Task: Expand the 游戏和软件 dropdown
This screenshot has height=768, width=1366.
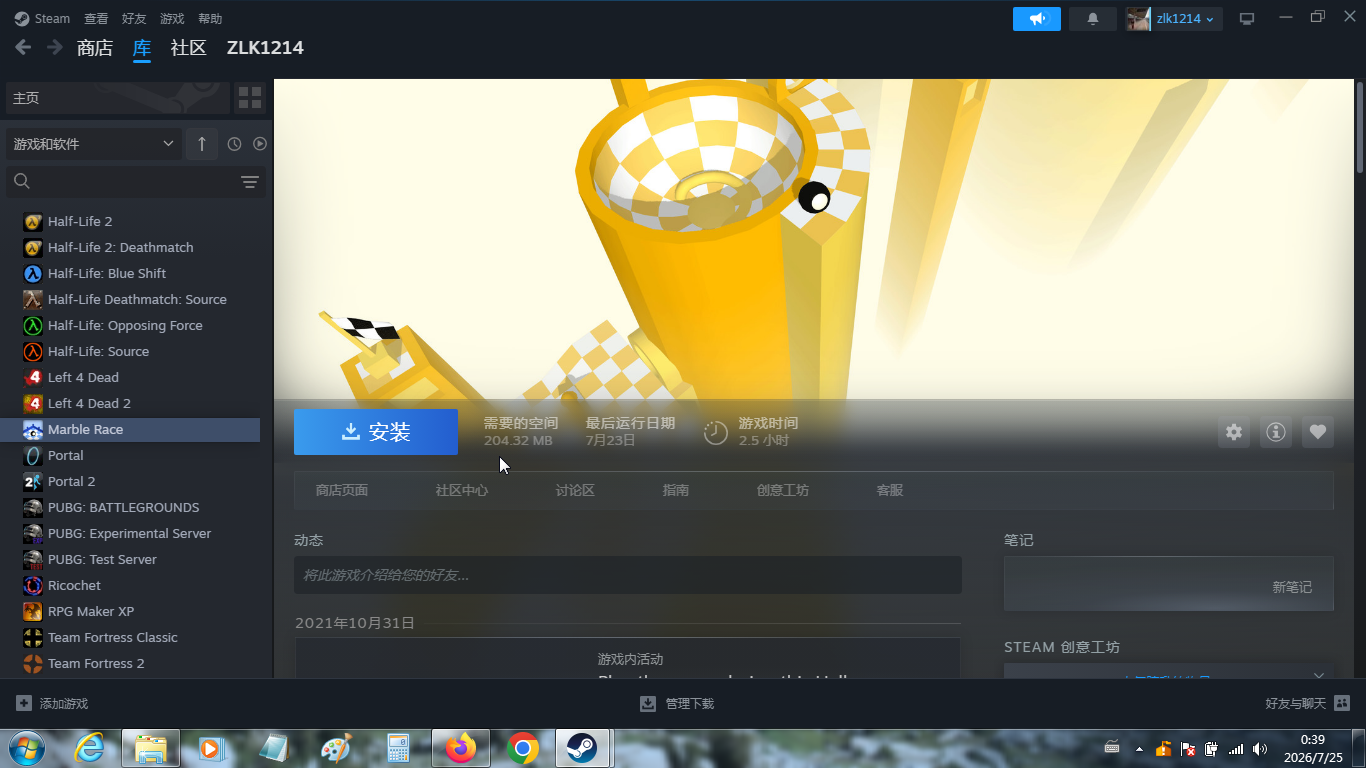Action: (x=94, y=144)
